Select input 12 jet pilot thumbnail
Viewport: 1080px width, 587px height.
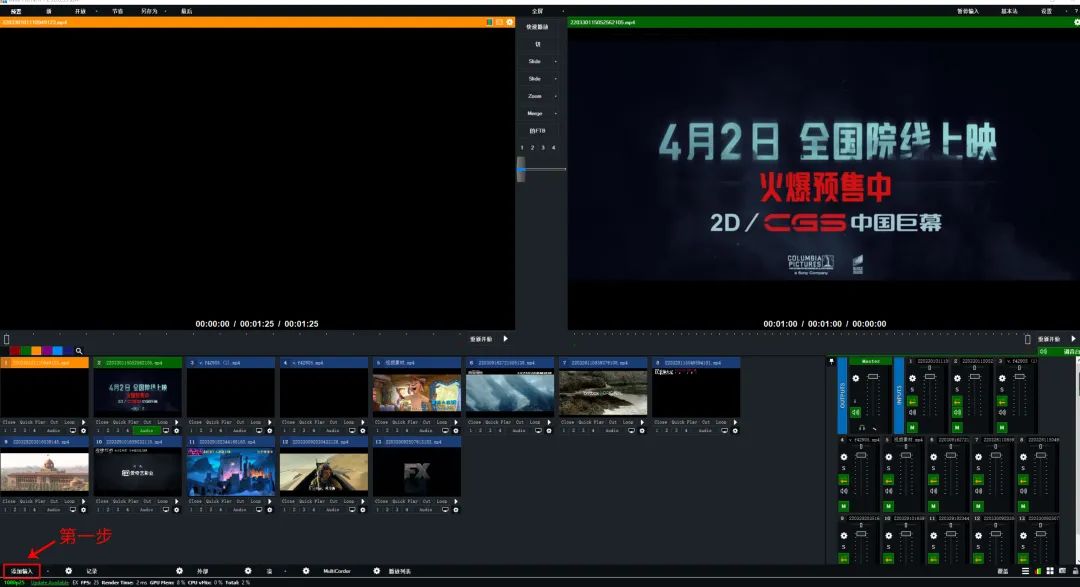[324, 472]
